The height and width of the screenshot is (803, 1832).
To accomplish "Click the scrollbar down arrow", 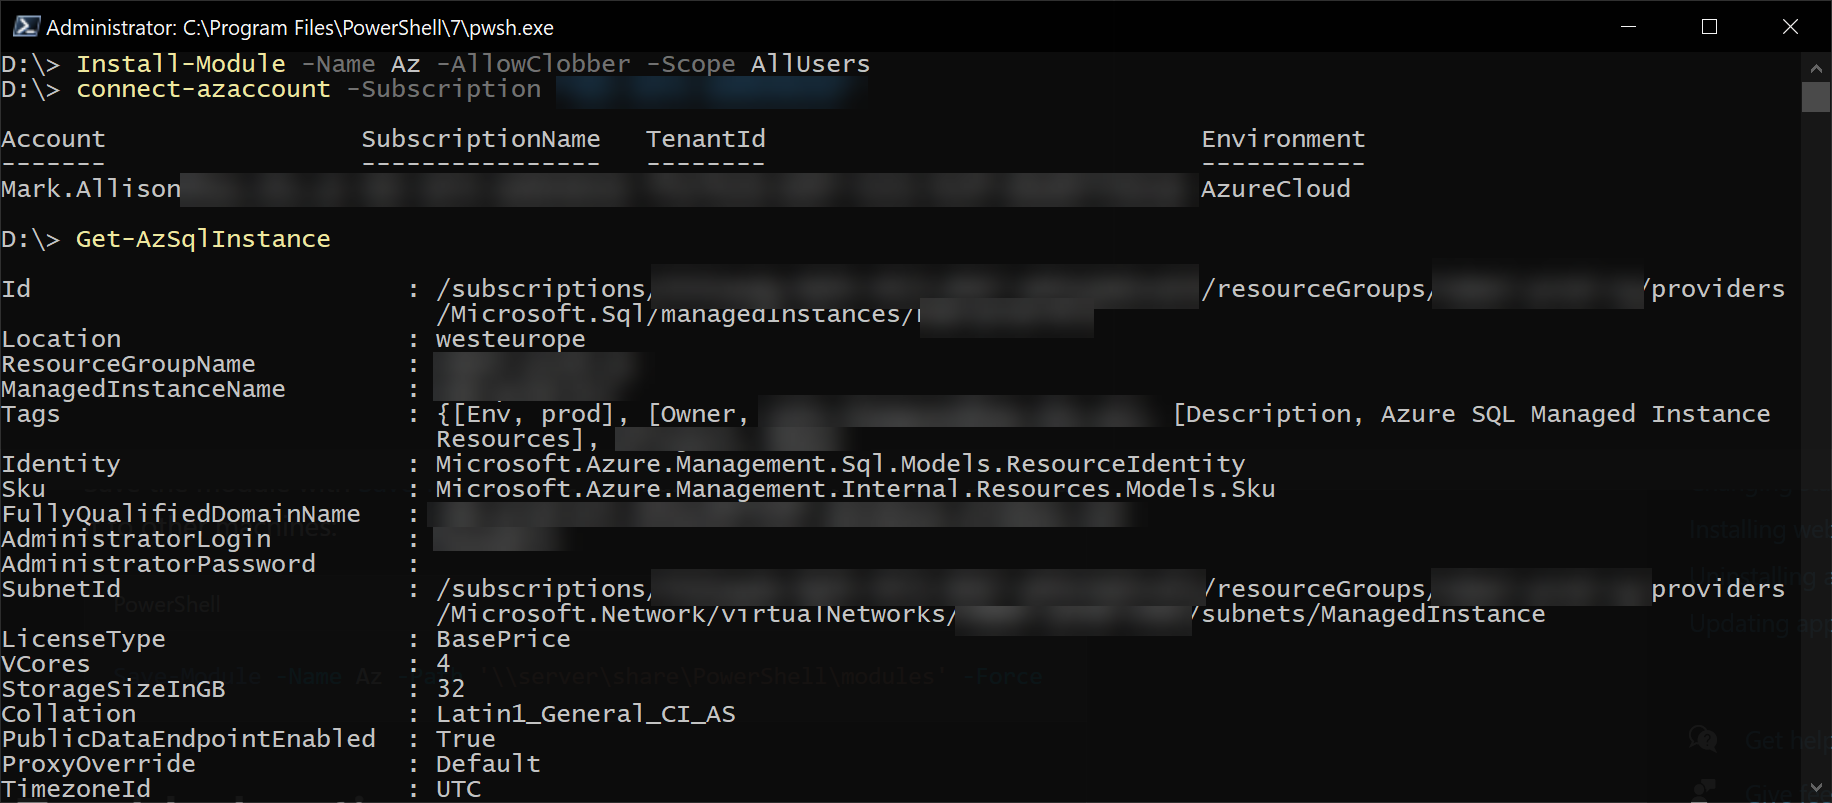I will 1816,788.
